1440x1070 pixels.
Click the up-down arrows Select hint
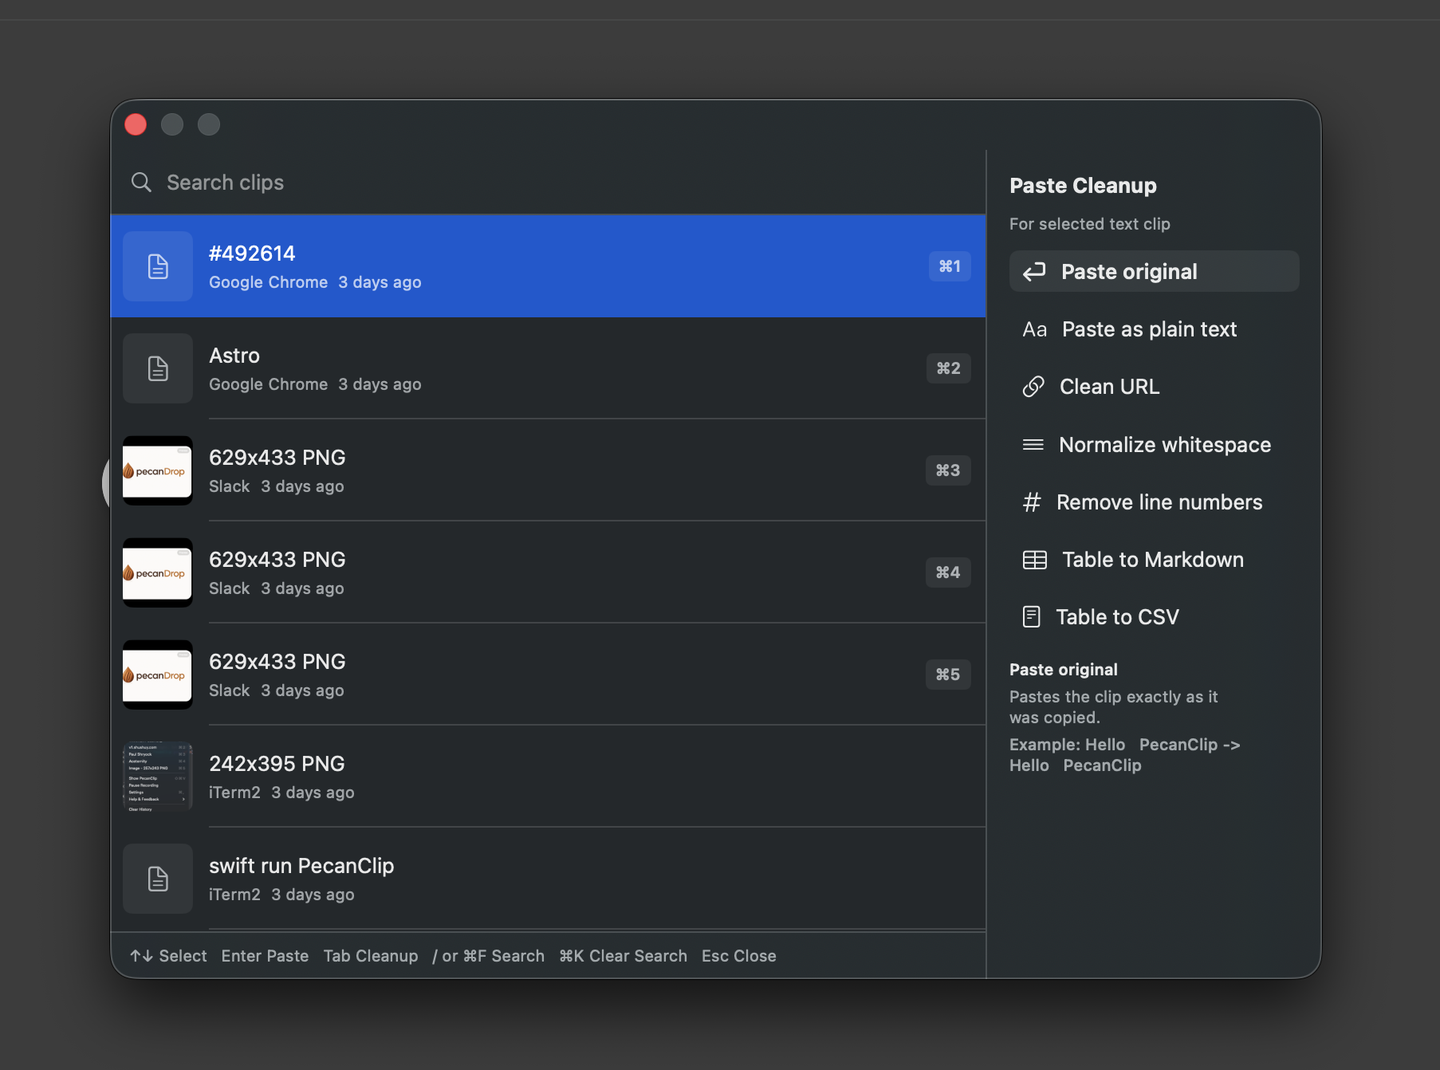(x=168, y=956)
